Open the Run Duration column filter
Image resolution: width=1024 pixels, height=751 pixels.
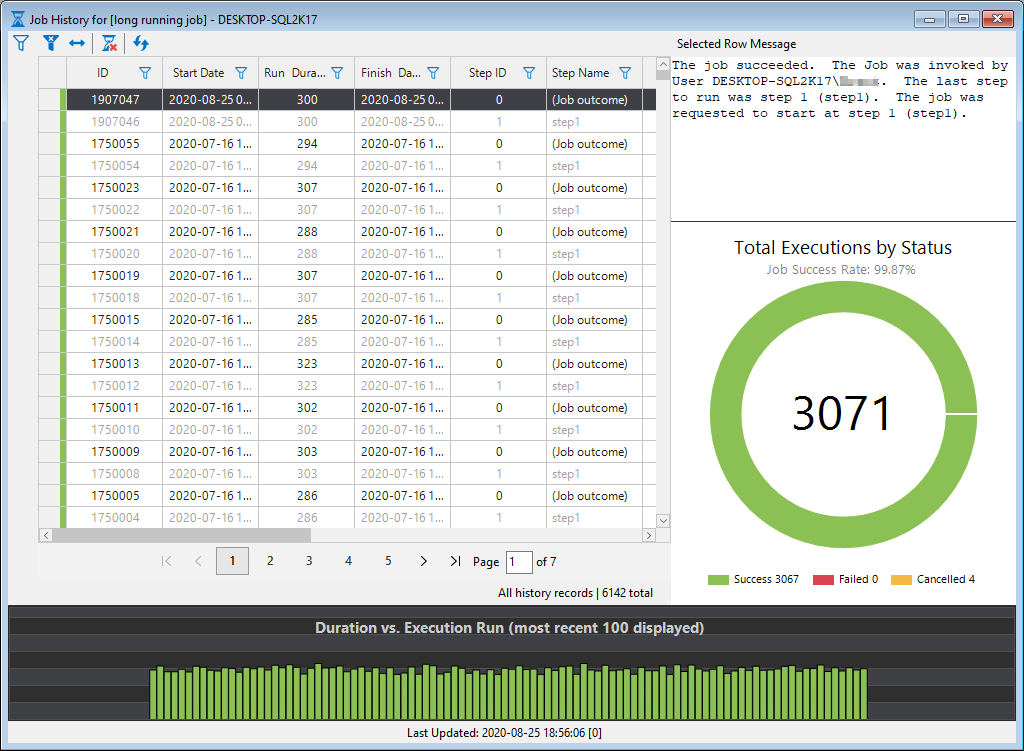tap(337, 73)
